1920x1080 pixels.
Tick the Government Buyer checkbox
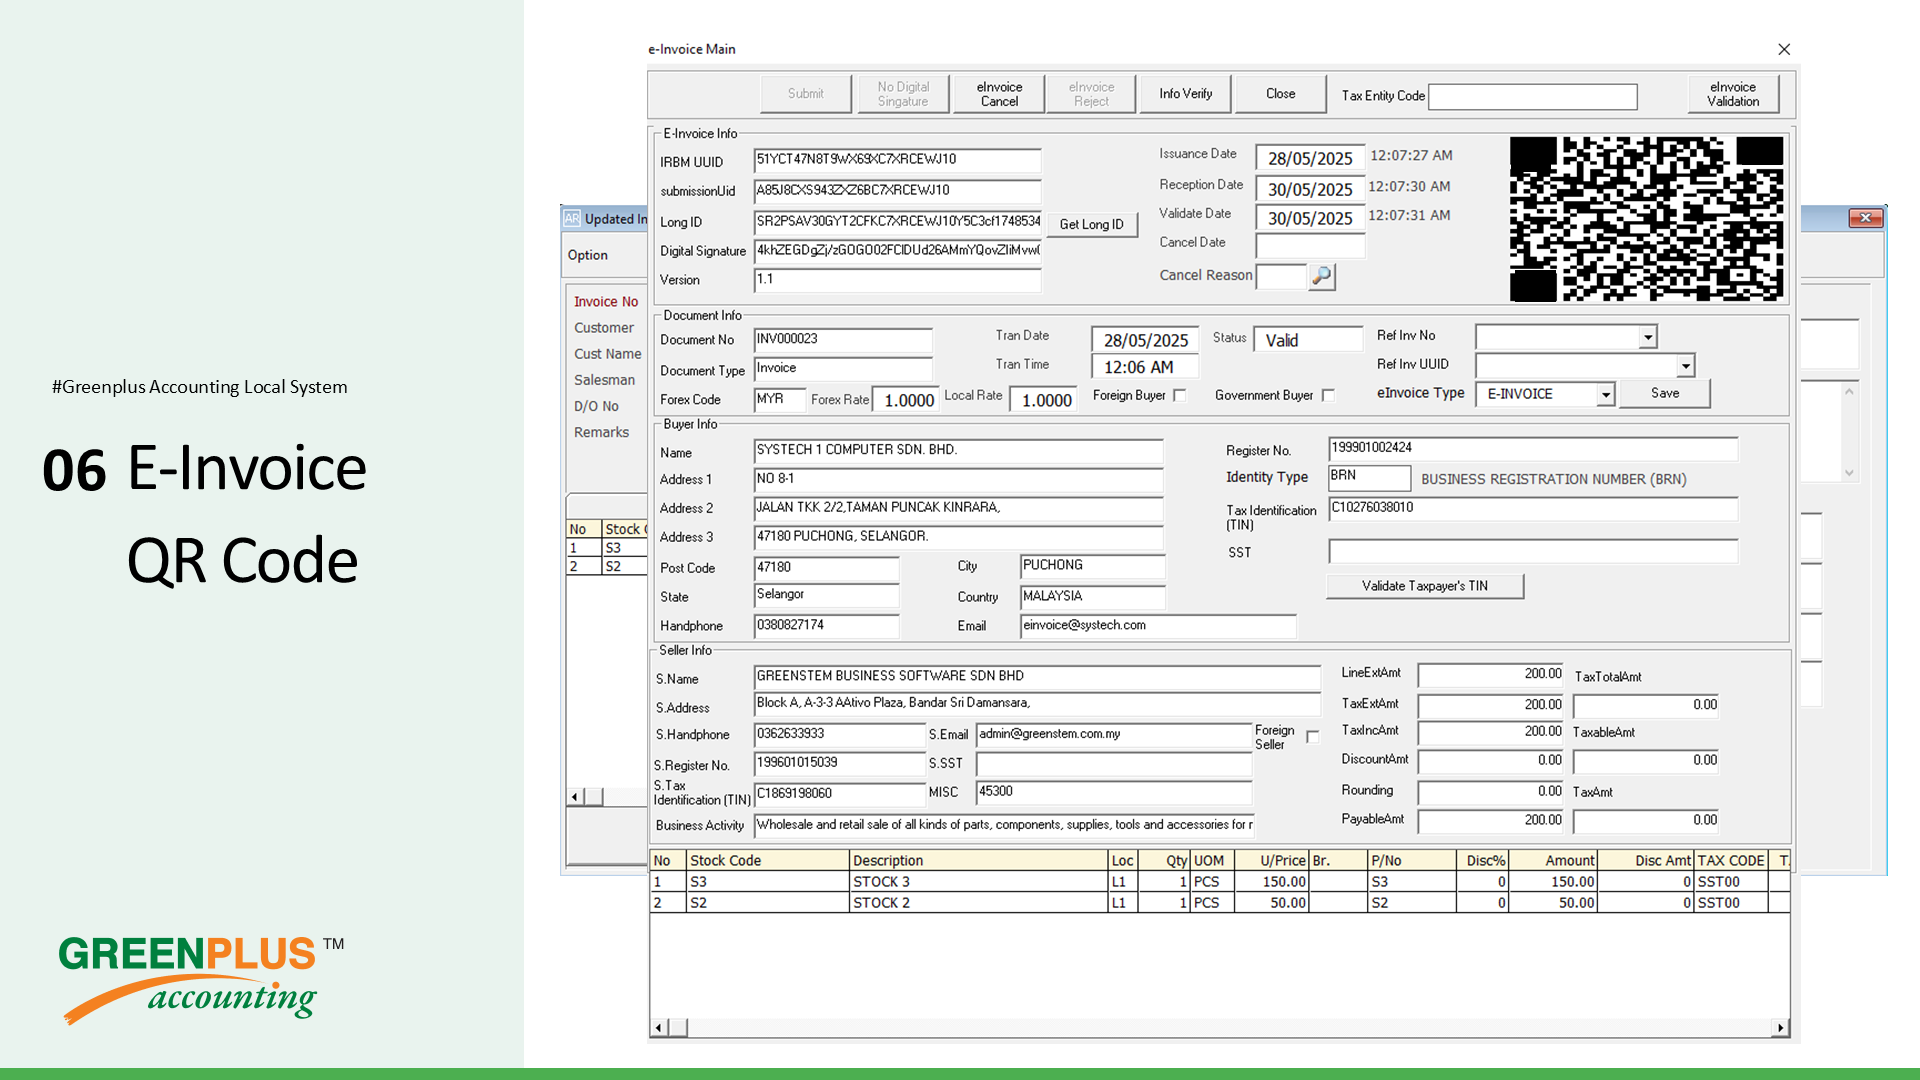1328,396
